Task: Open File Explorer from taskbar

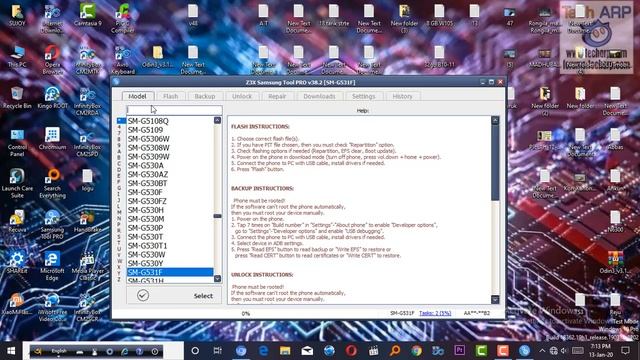Action: 285,351
